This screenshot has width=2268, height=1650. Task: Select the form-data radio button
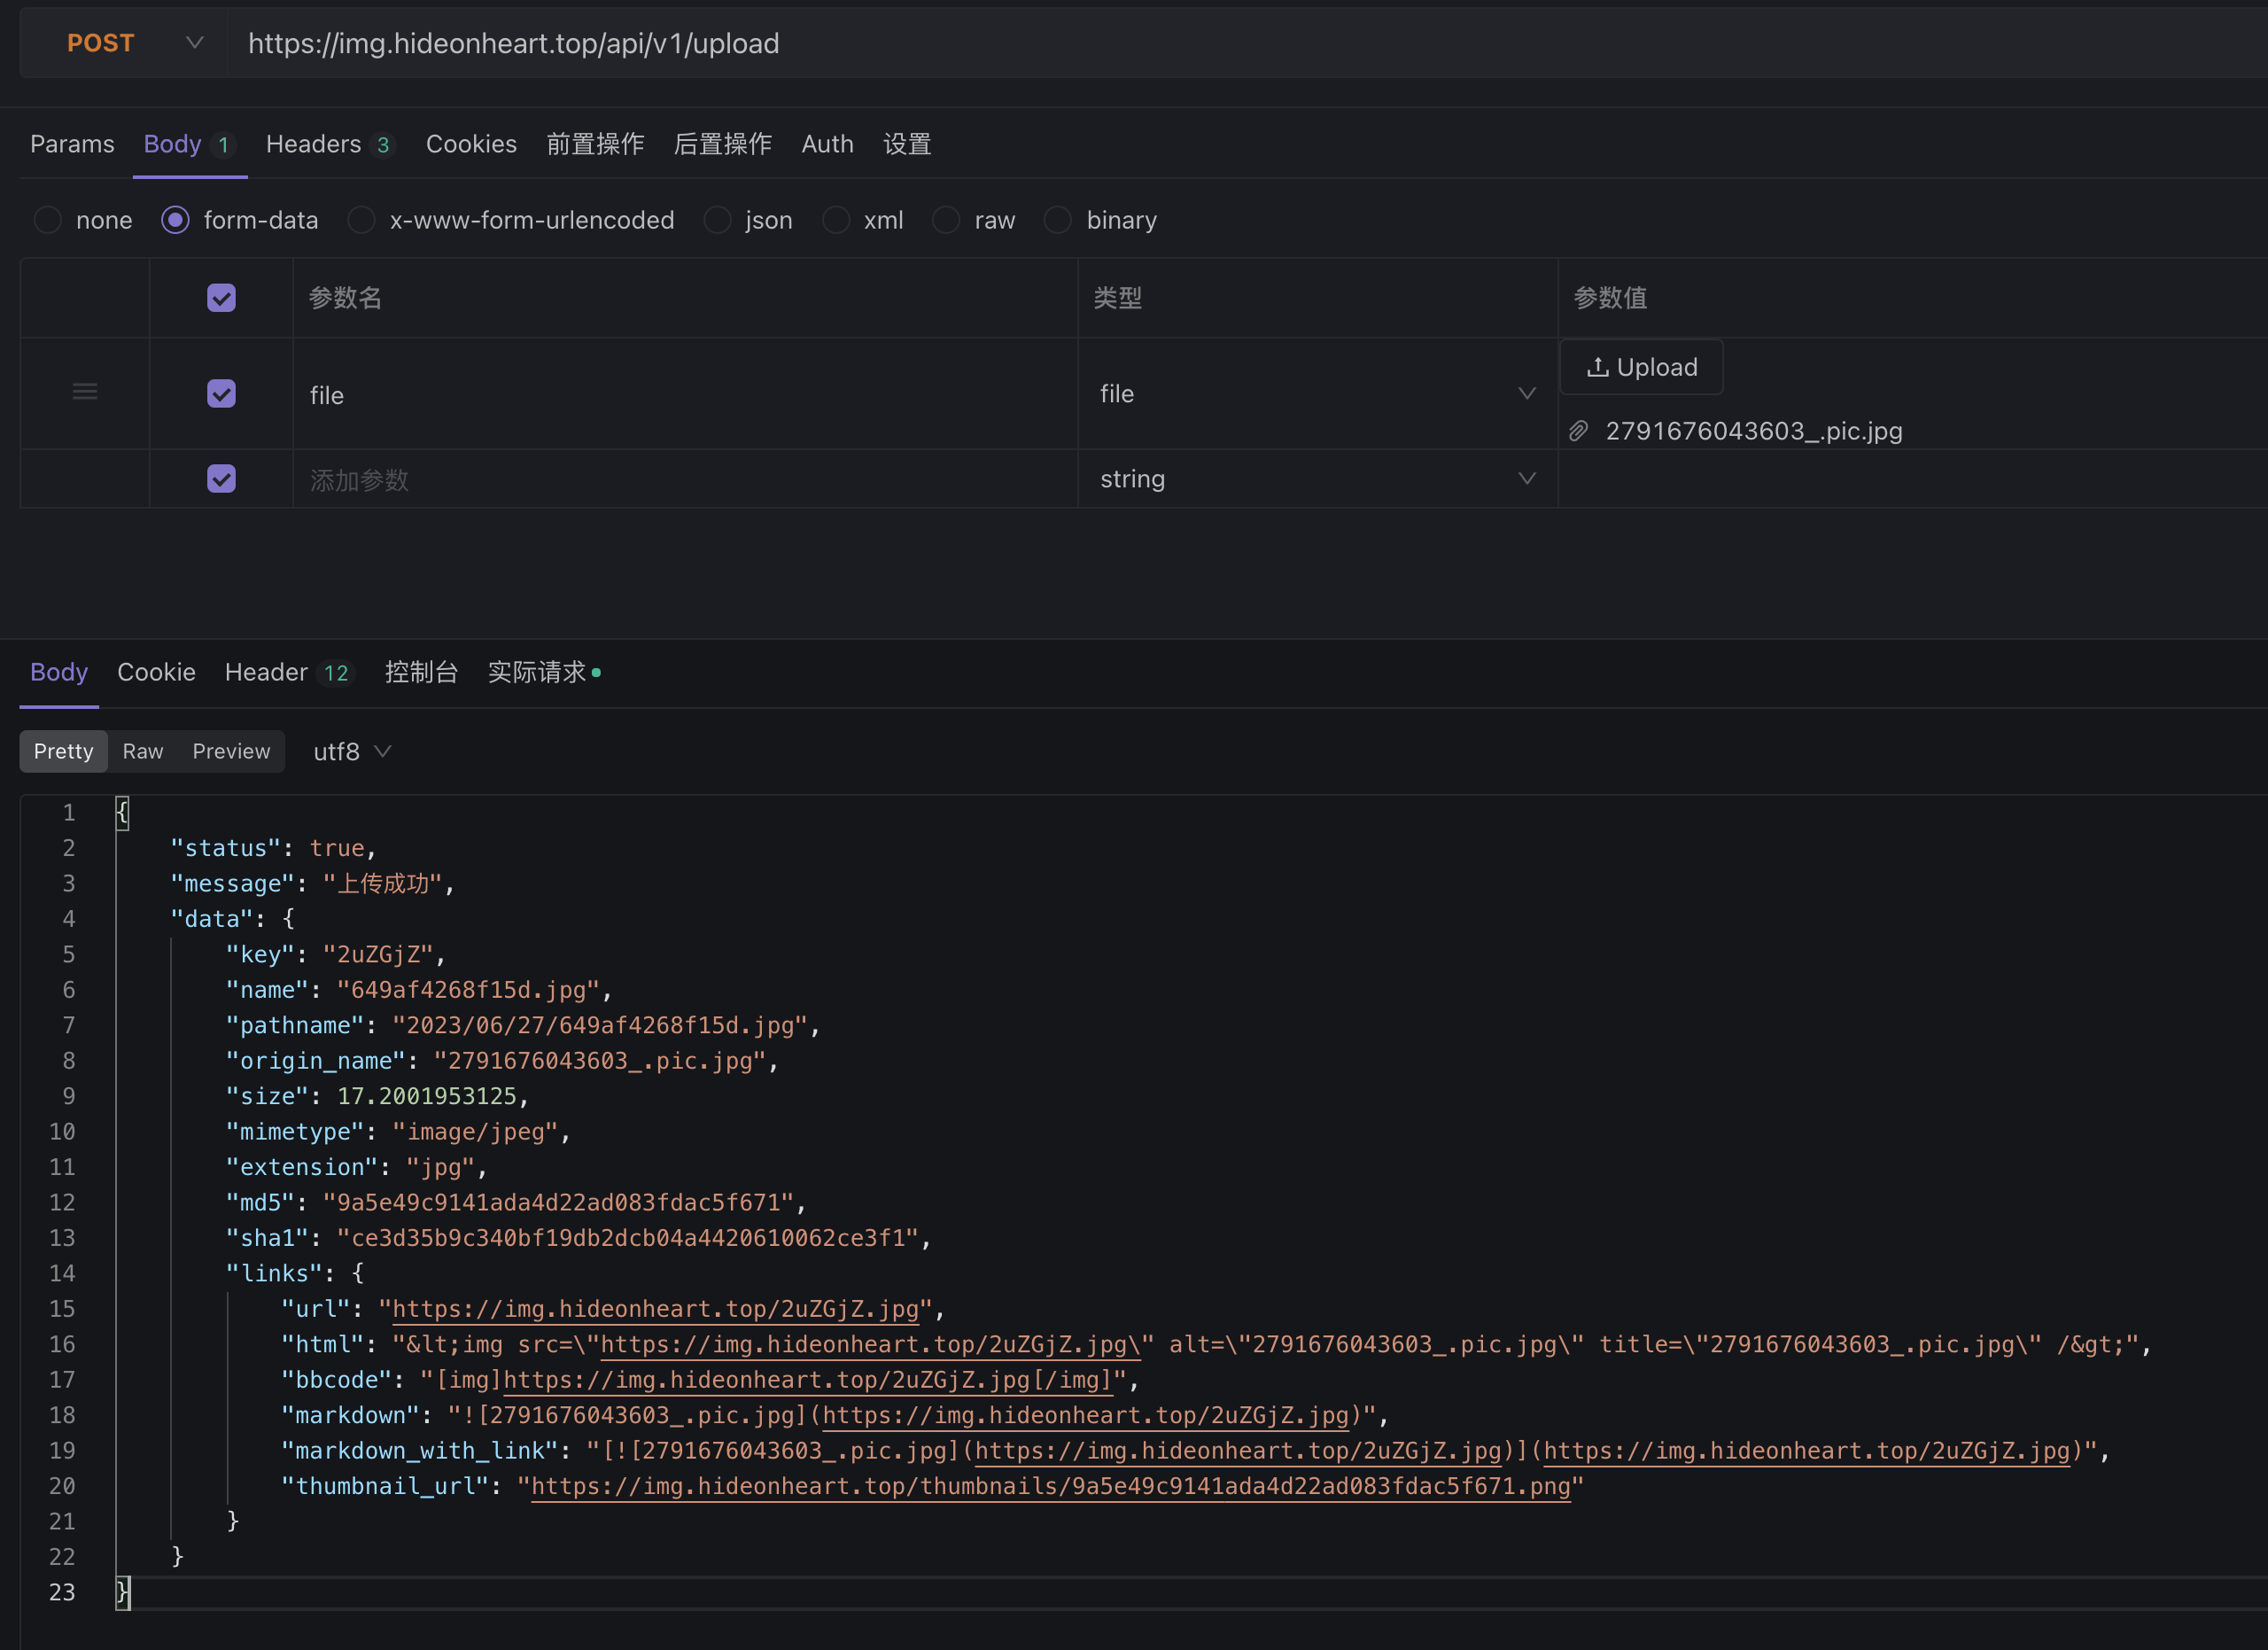pos(175,220)
